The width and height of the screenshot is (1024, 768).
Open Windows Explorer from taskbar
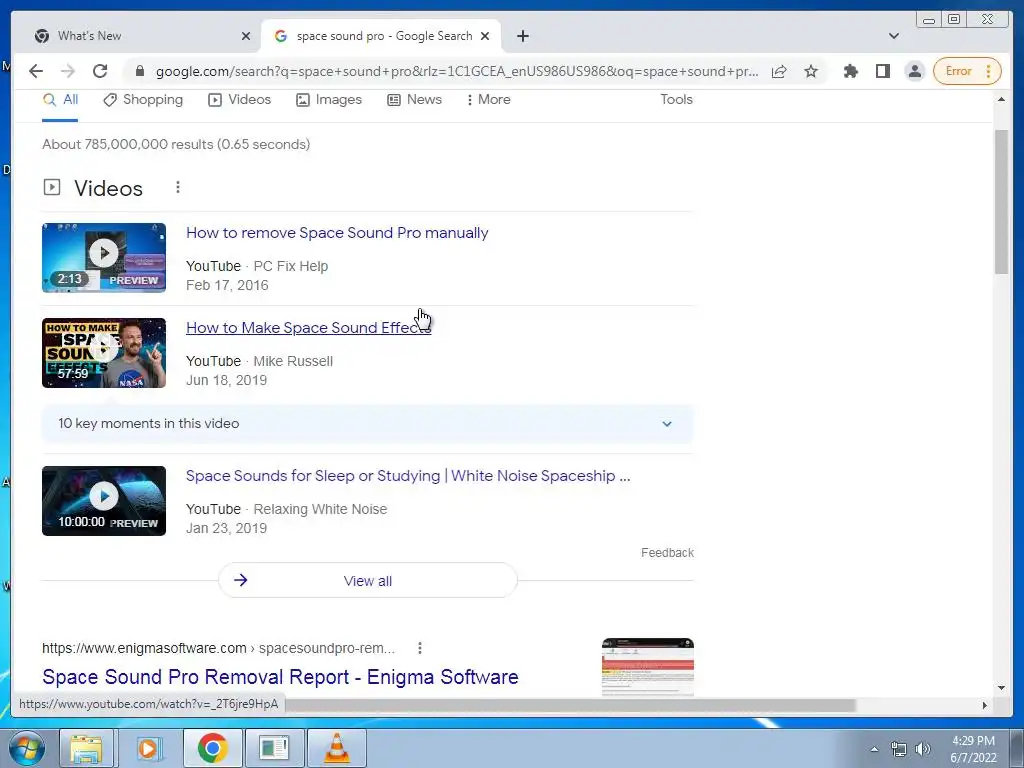click(86, 748)
